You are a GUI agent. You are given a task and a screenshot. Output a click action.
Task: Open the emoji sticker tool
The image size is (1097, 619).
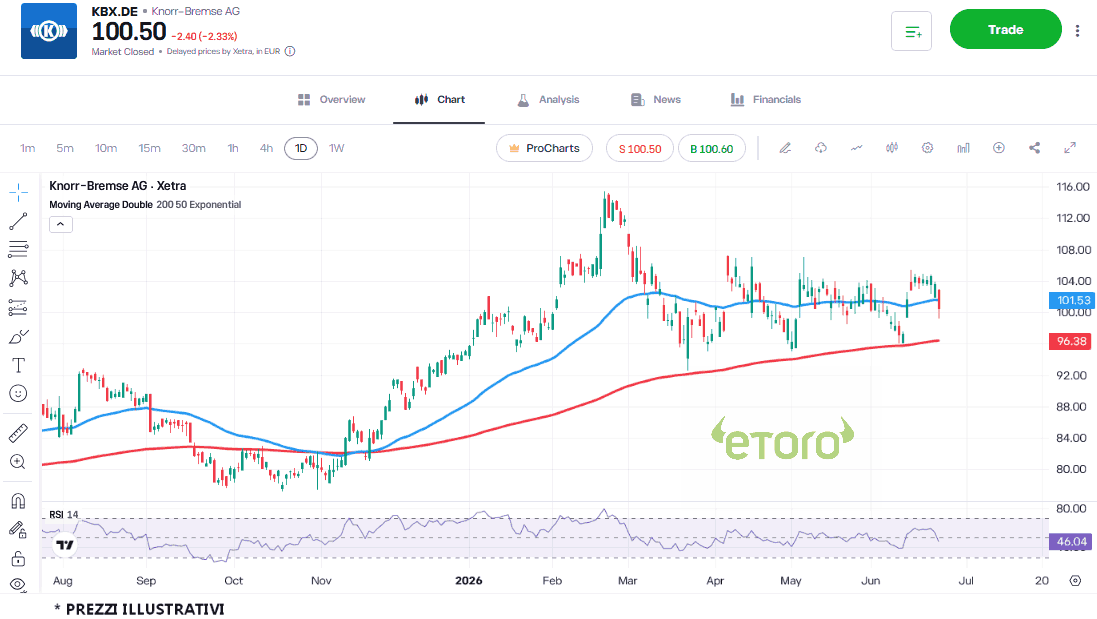tap(18, 394)
